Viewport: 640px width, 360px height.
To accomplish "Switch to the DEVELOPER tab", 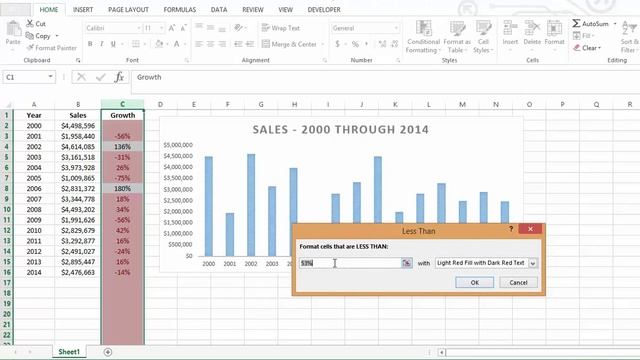I will (324, 9).
